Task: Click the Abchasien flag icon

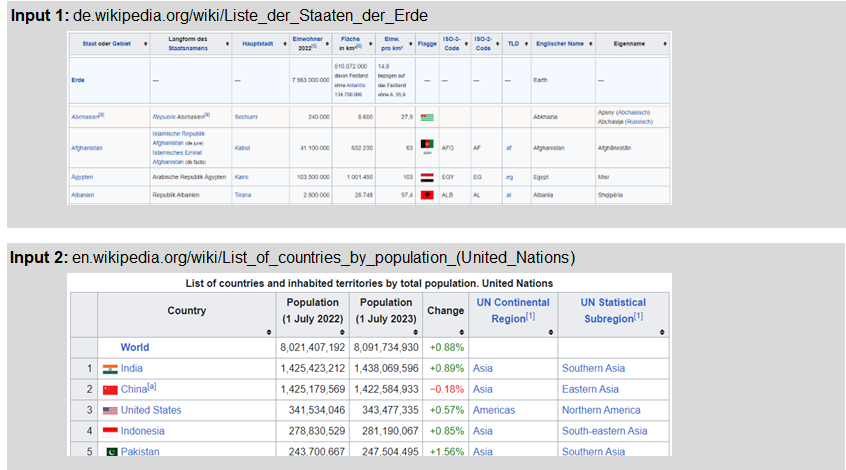Action: pyautogui.click(x=427, y=117)
